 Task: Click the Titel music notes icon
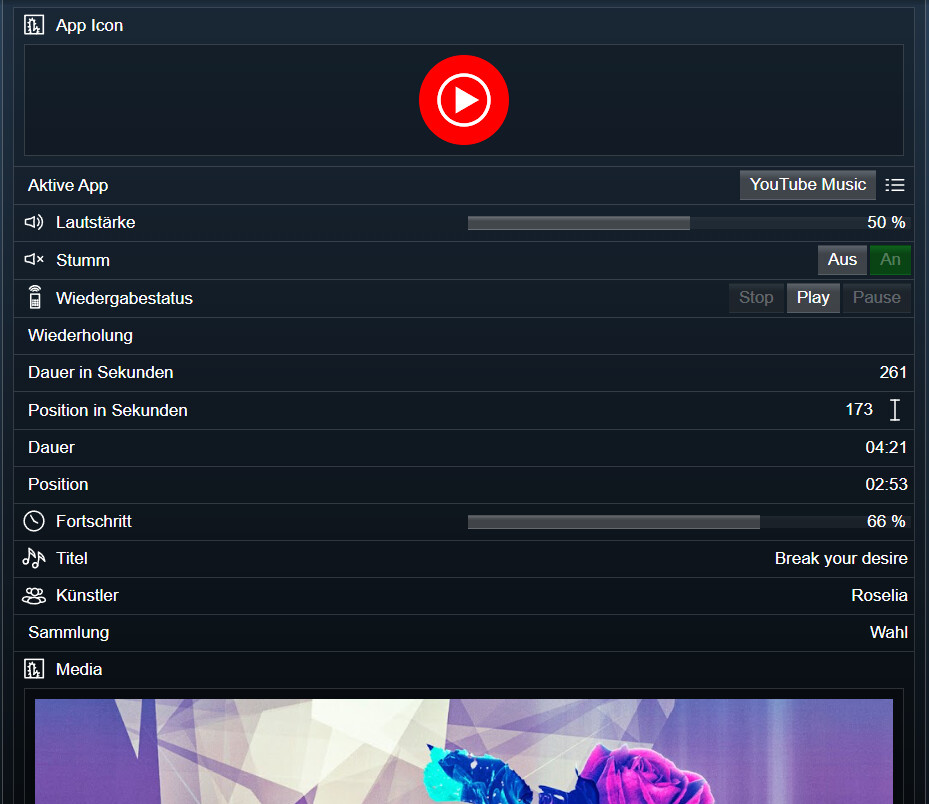pos(34,558)
